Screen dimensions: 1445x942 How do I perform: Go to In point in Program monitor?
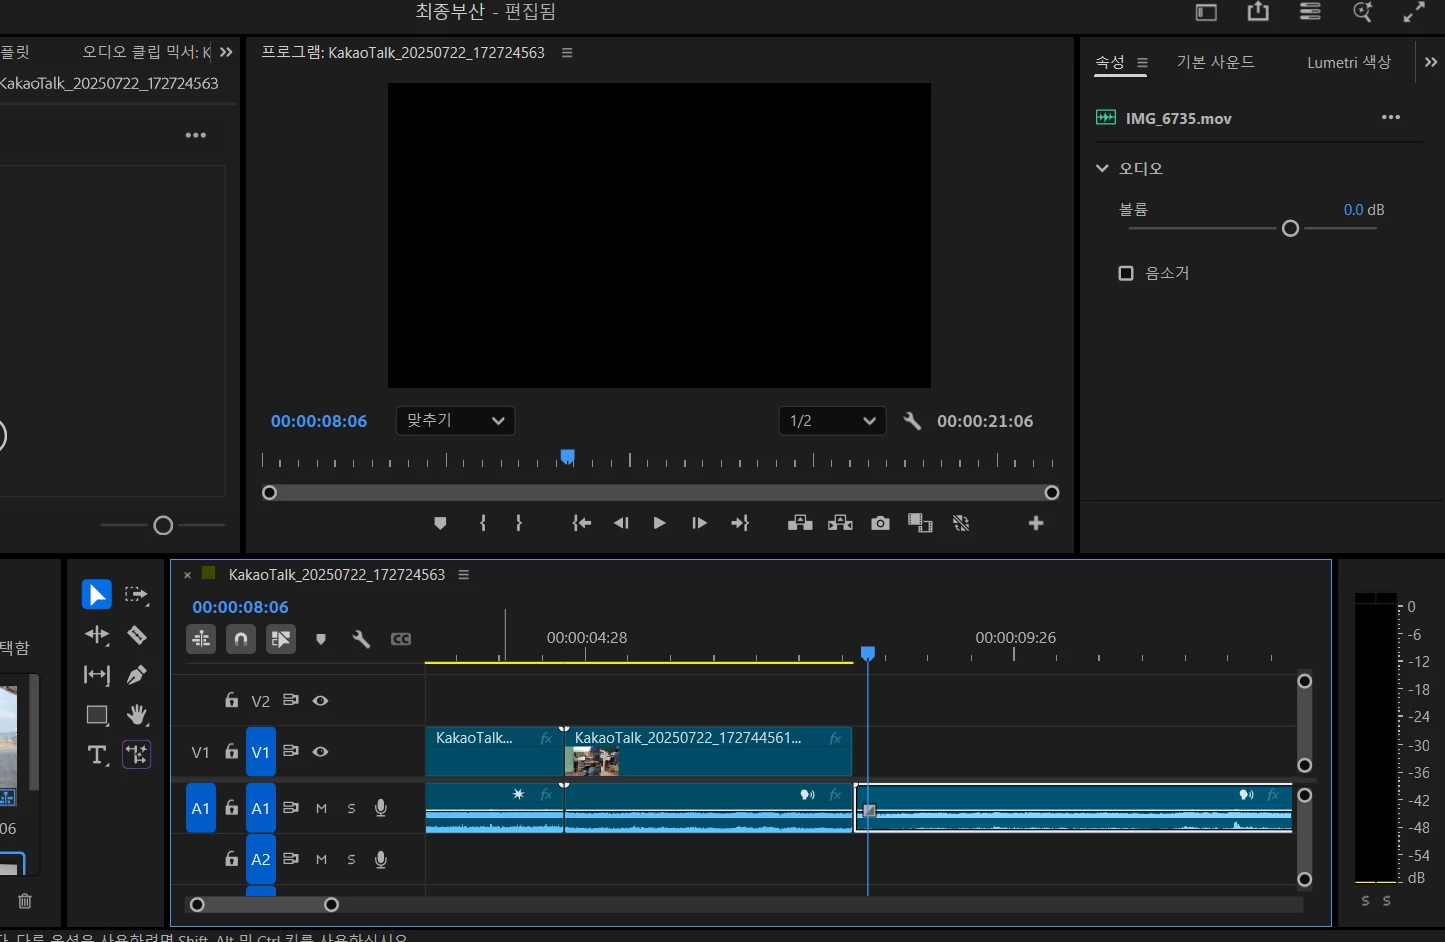582,523
